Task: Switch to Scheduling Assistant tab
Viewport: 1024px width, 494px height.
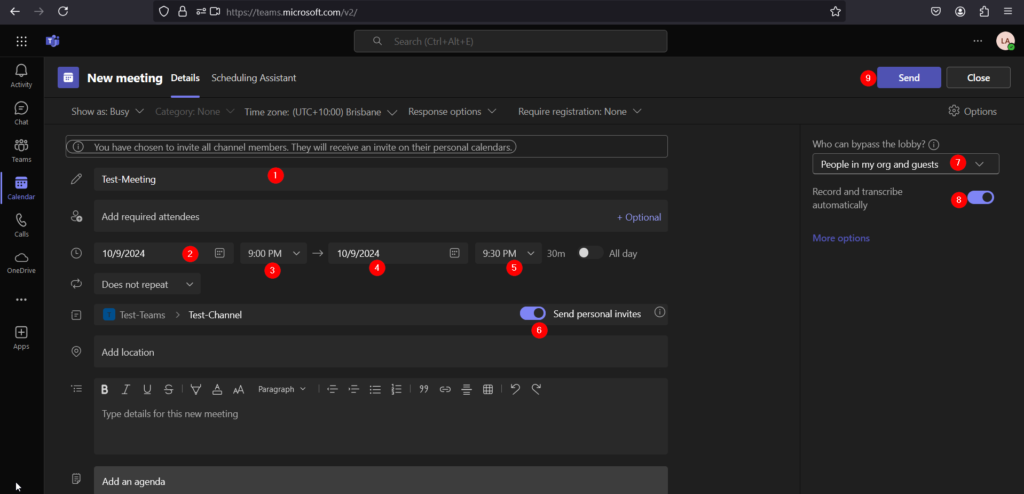Action: [253, 78]
